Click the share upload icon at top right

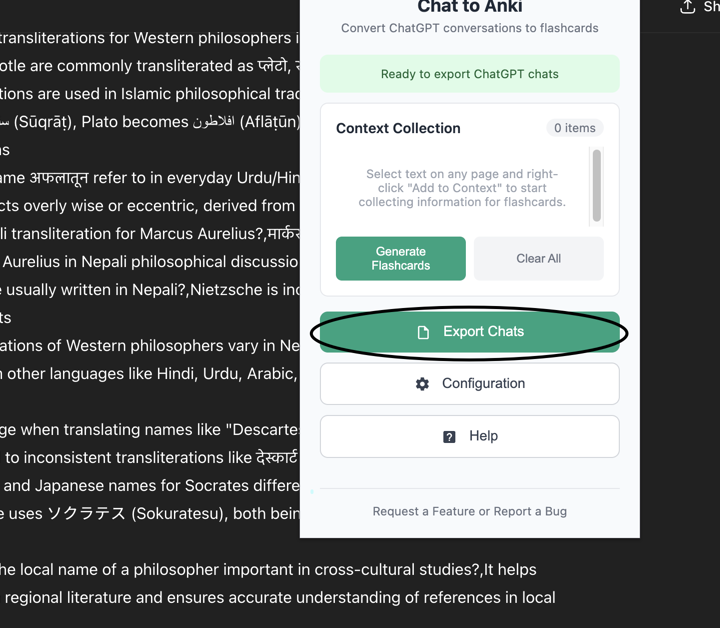tap(687, 7)
